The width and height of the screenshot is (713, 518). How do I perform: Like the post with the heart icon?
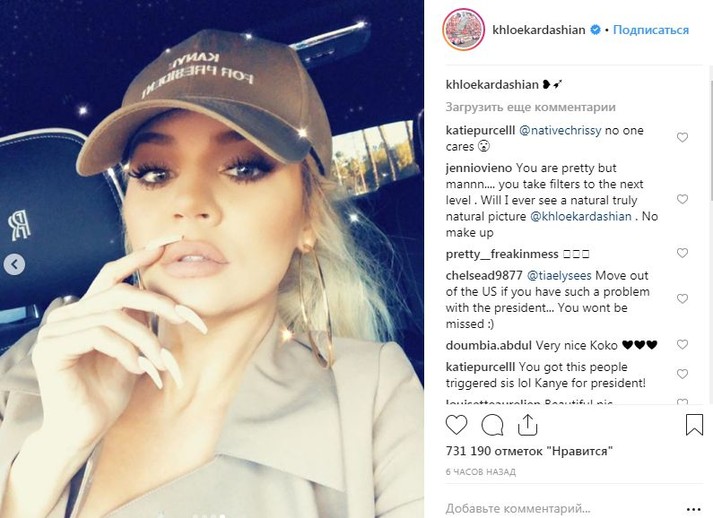[456, 425]
